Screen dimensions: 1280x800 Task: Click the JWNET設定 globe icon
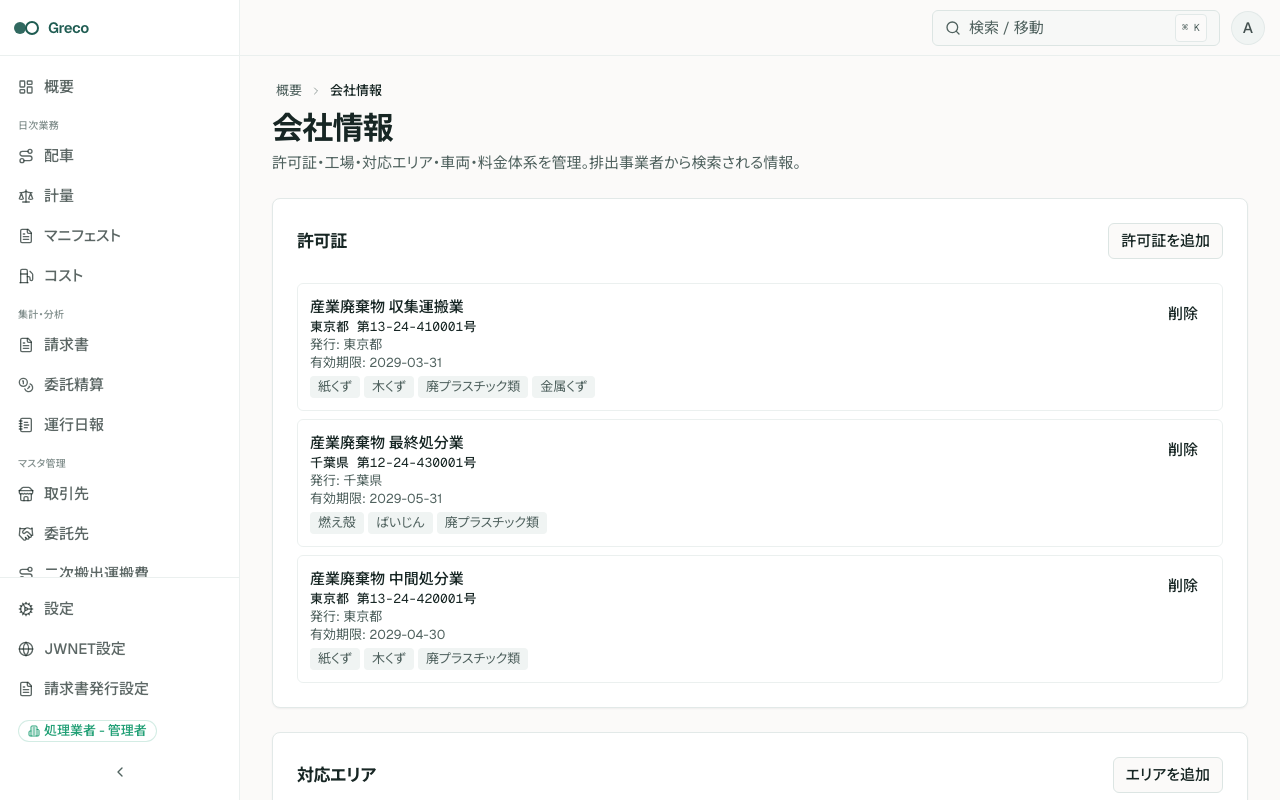click(26, 649)
